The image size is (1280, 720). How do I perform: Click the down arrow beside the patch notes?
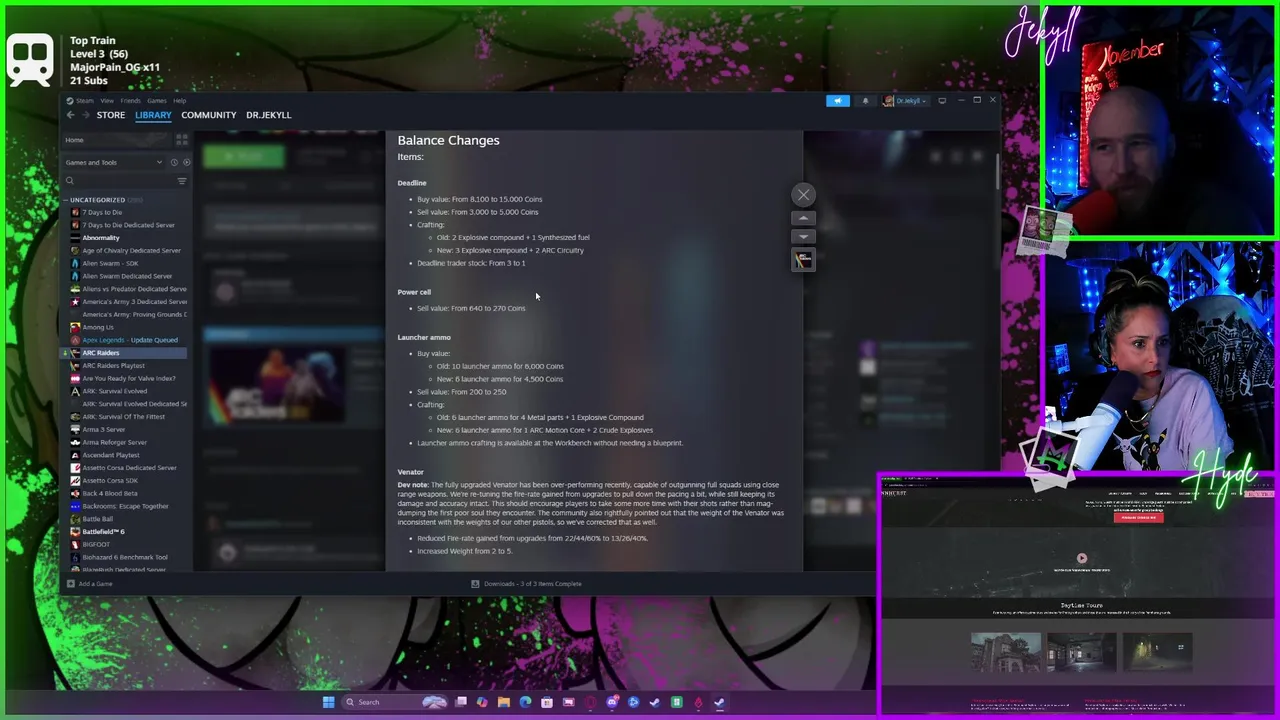(803, 236)
